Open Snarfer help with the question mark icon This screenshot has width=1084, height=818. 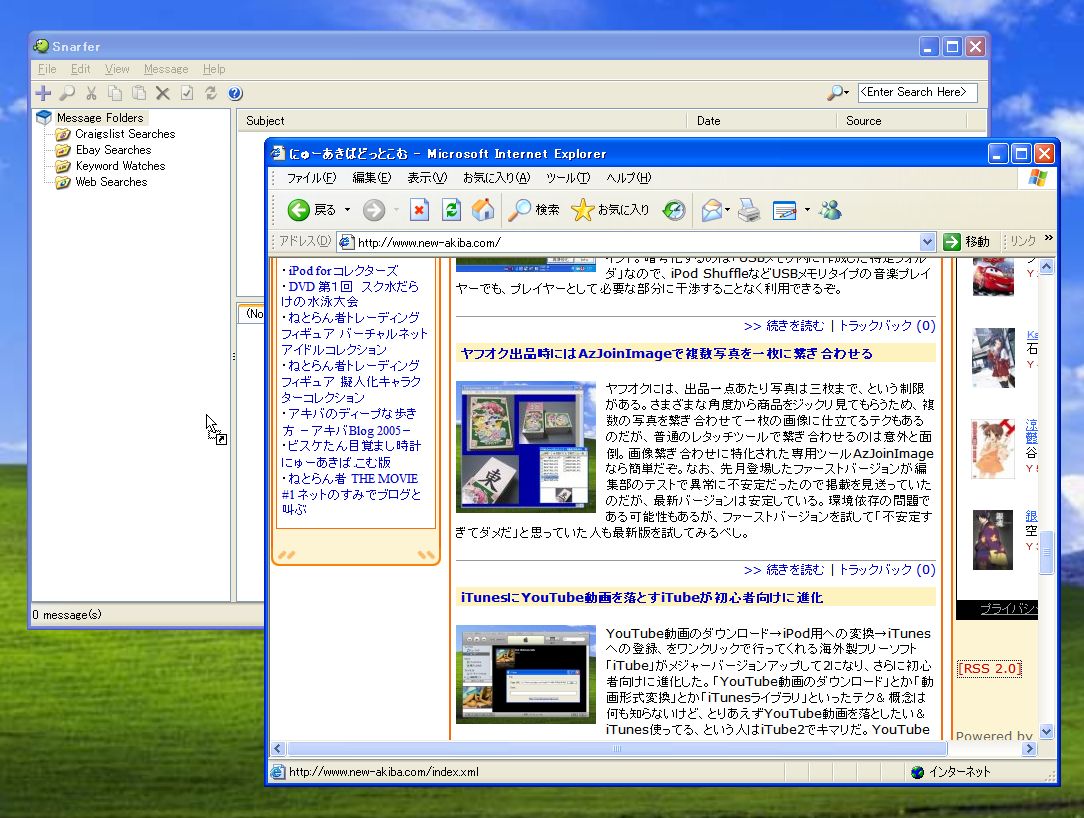pyautogui.click(x=235, y=93)
